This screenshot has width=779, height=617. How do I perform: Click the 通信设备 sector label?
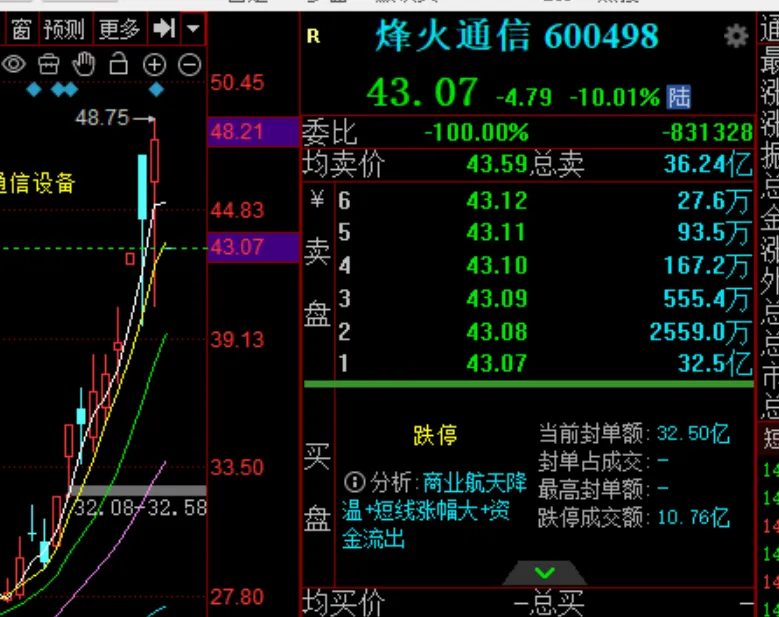coord(38,183)
